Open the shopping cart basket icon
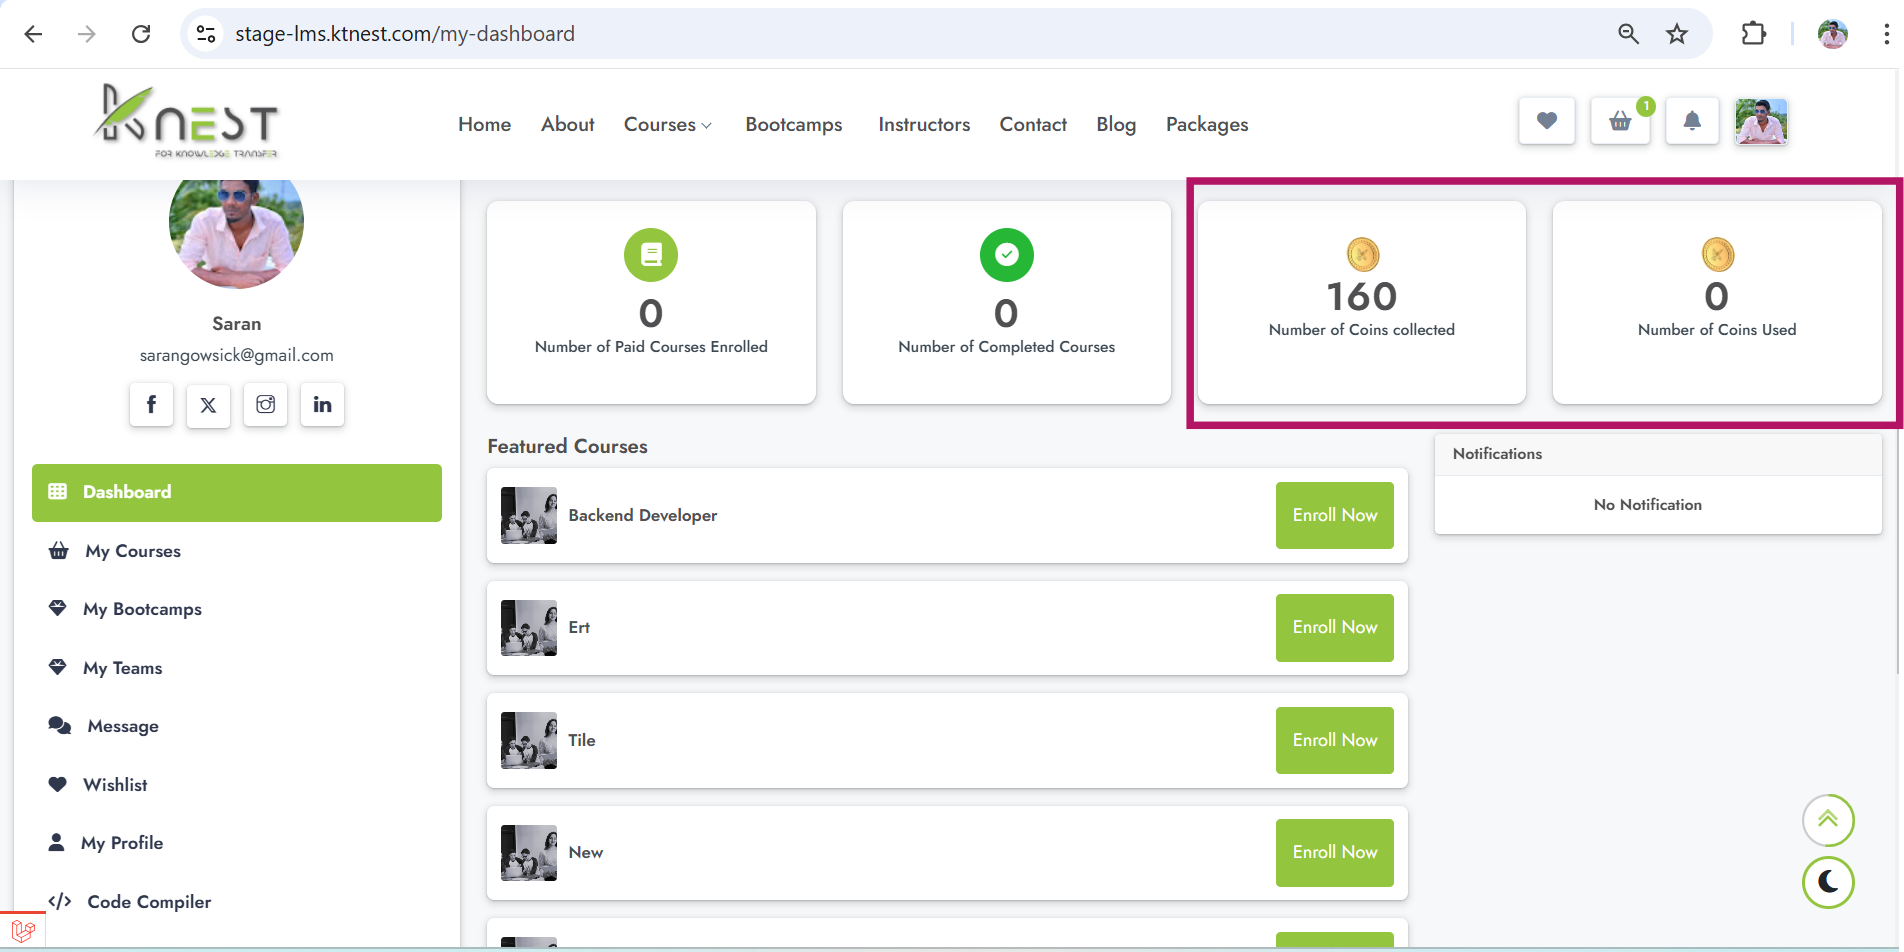1904x952 pixels. click(1620, 121)
